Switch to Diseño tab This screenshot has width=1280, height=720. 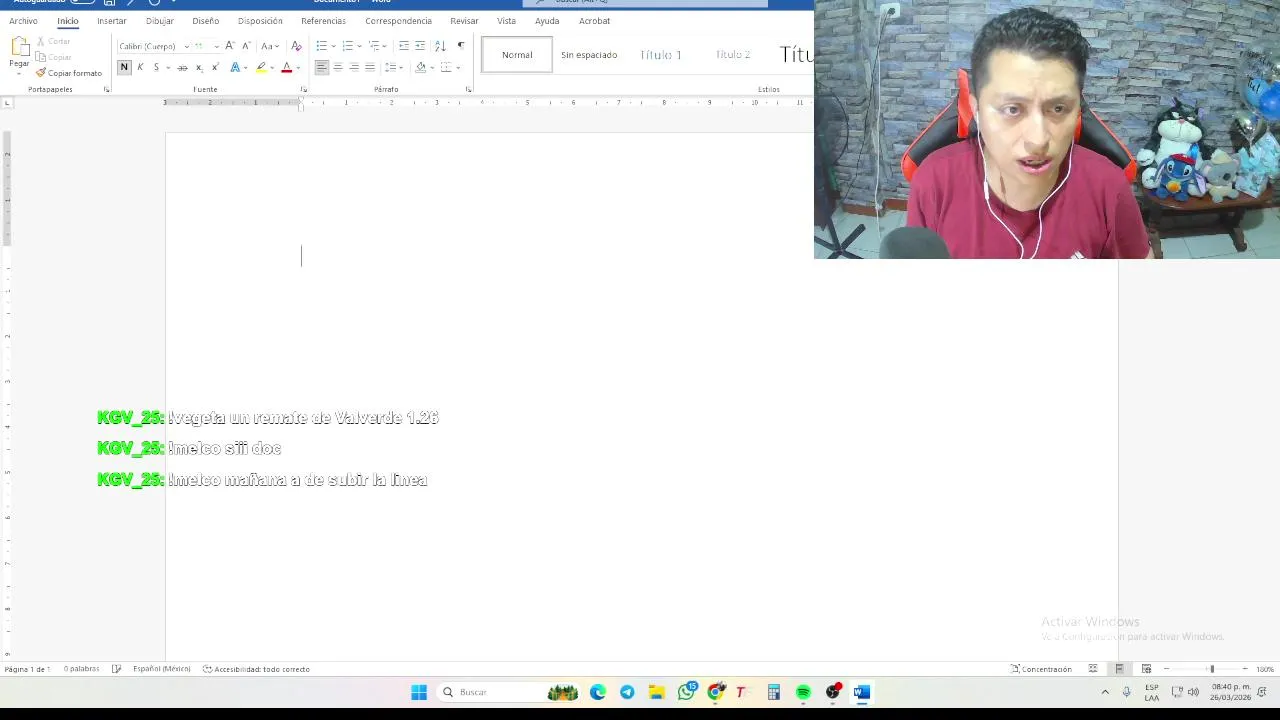(x=206, y=20)
